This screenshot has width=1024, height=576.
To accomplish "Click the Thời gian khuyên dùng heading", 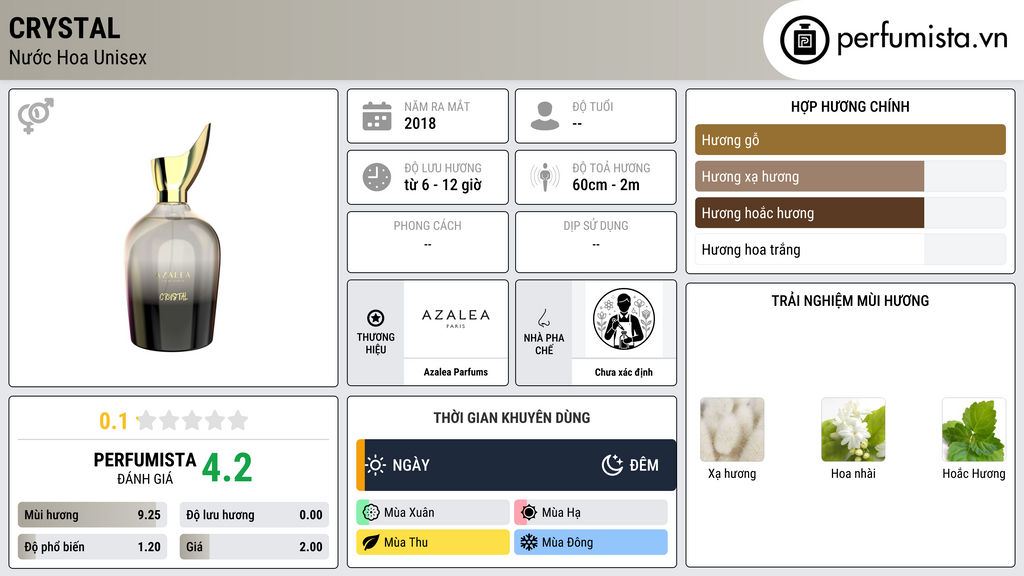I will [512, 417].
